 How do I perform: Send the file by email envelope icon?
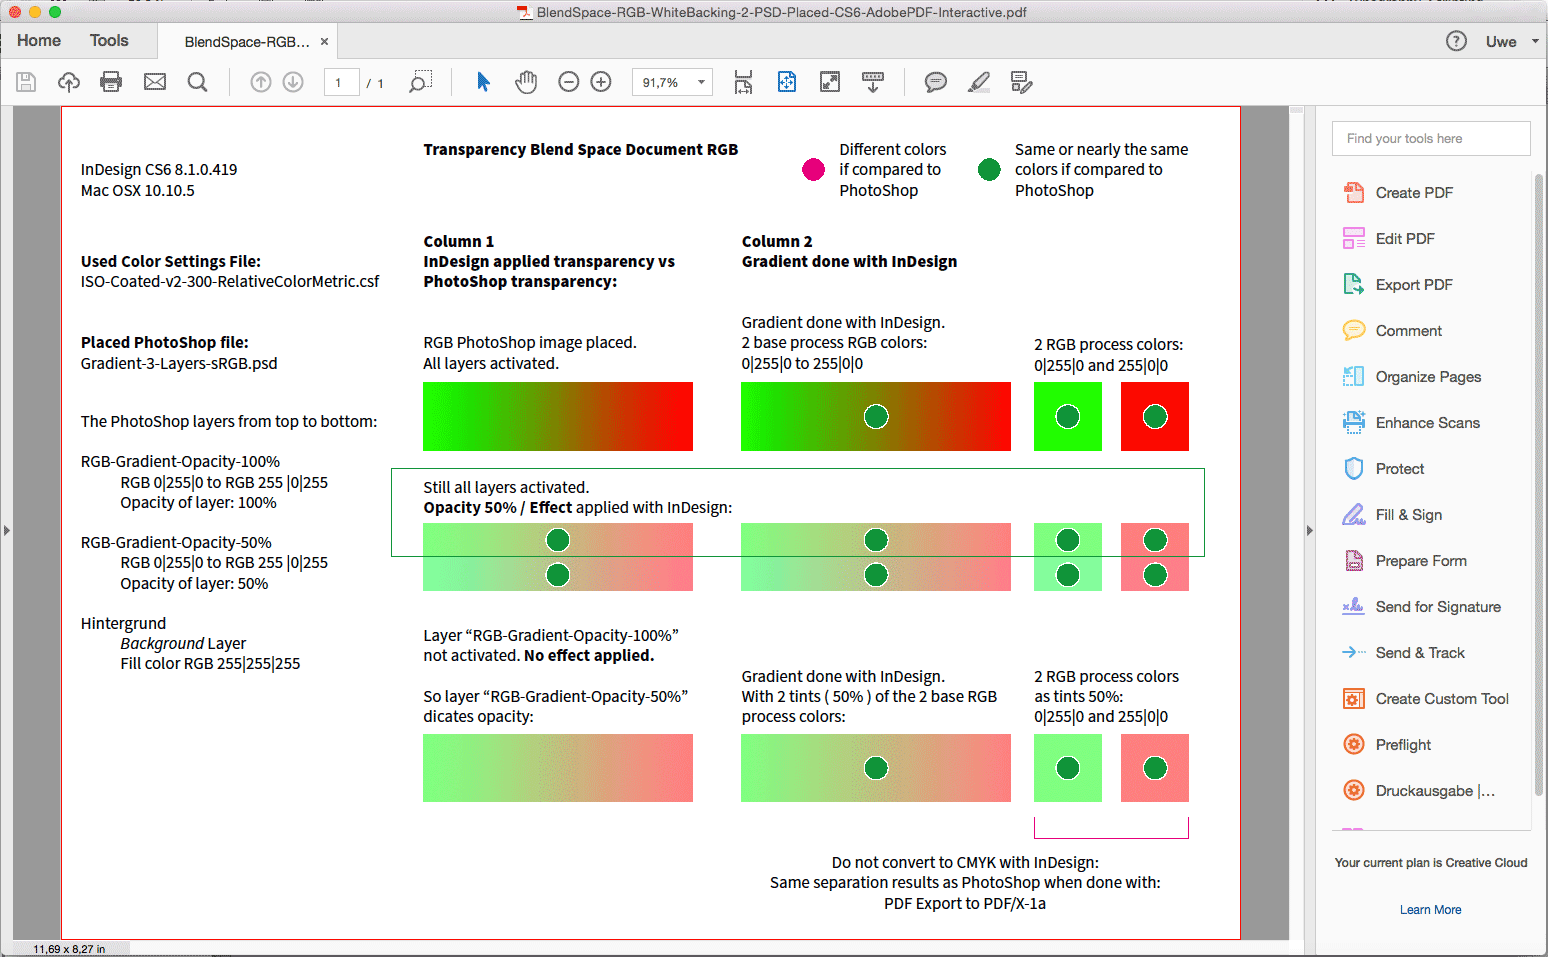coord(155,82)
